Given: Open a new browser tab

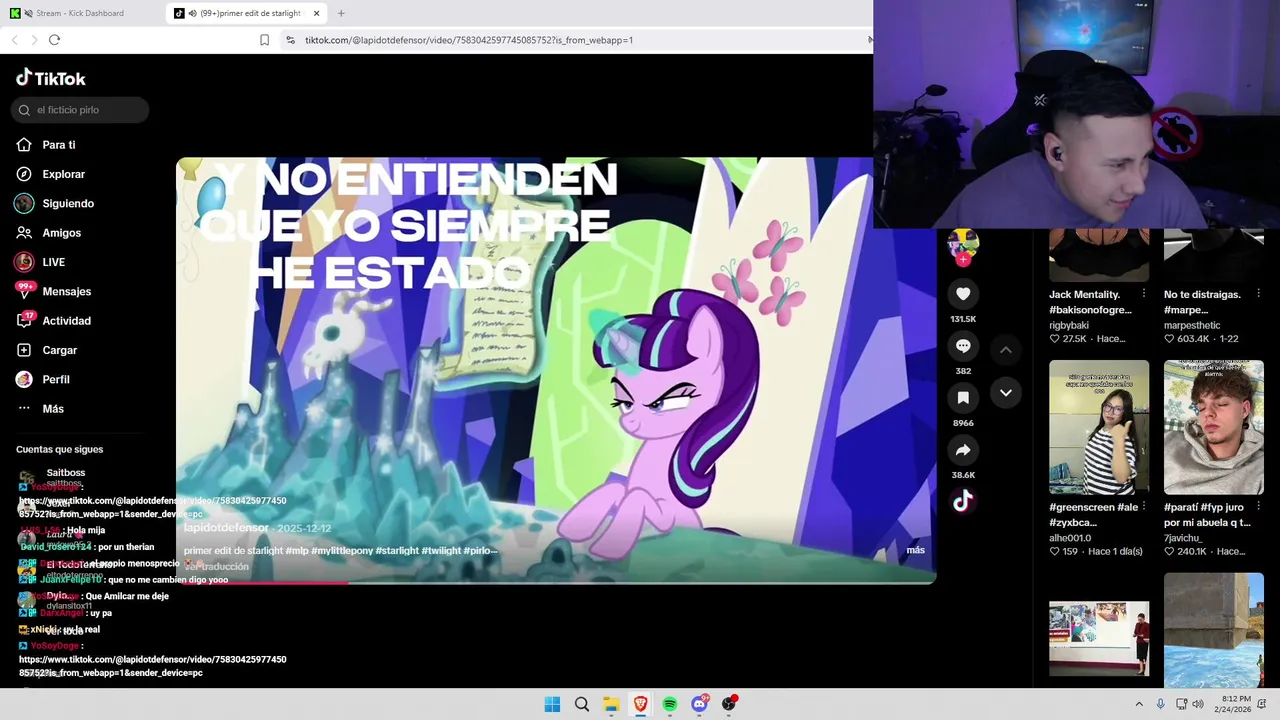Looking at the screenshot, I should click(x=341, y=13).
